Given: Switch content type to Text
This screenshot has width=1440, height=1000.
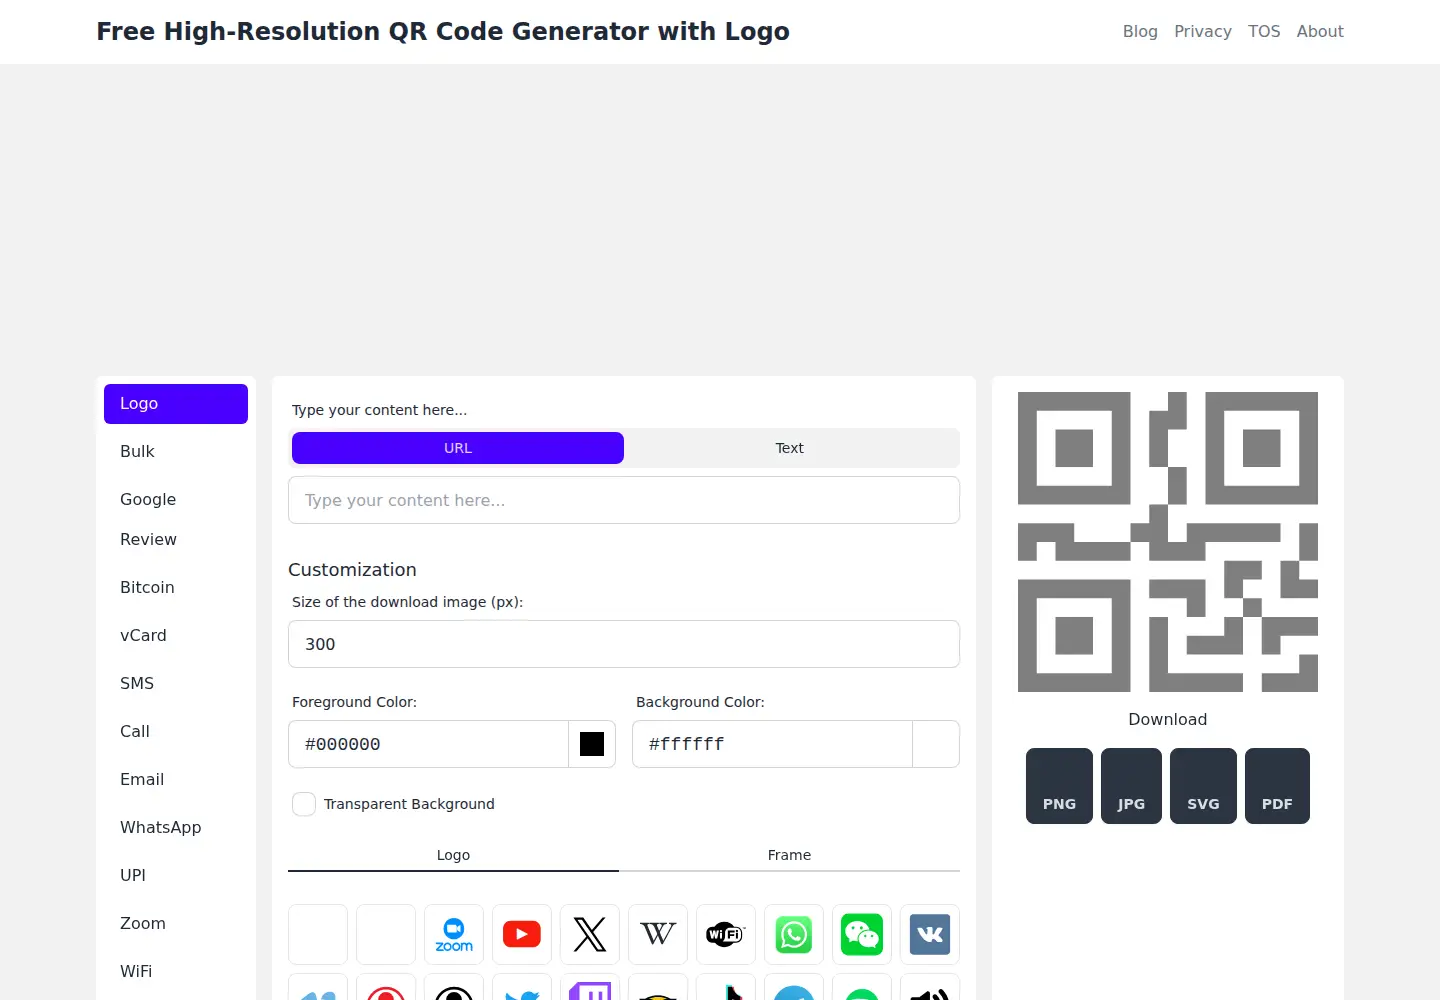Looking at the screenshot, I should [x=790, y=448].
